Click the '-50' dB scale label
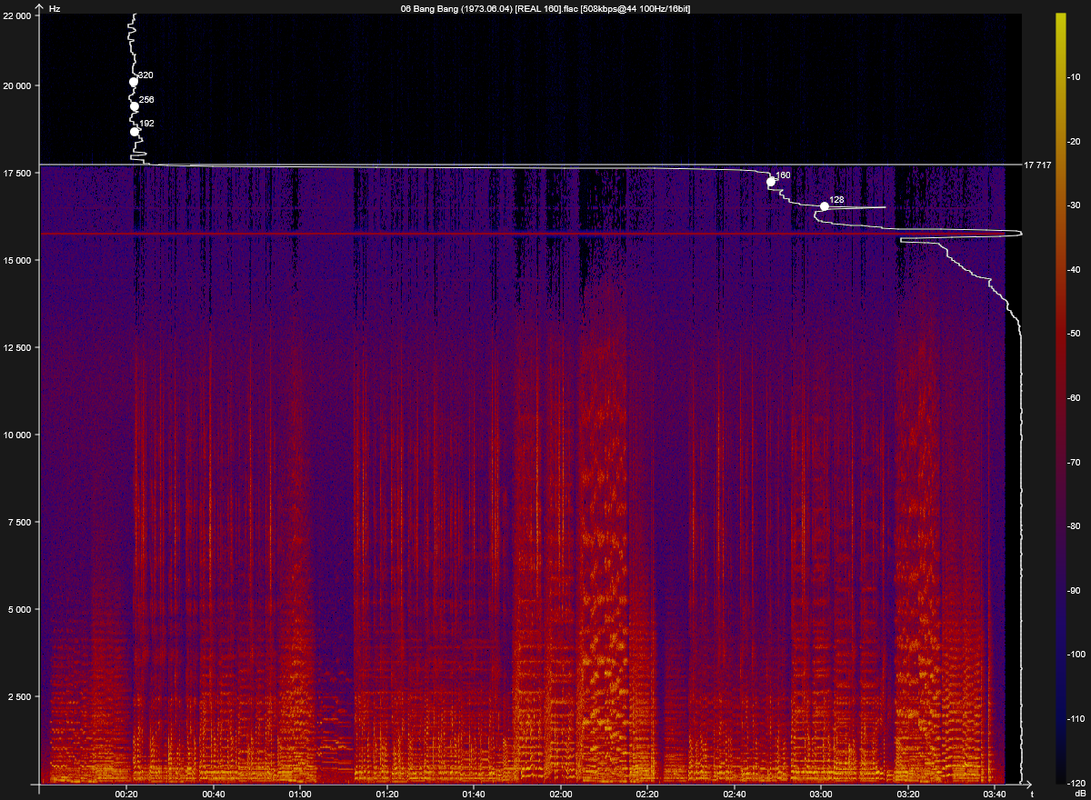Screen dimensions: 1091x800 tap(1074, 334)
